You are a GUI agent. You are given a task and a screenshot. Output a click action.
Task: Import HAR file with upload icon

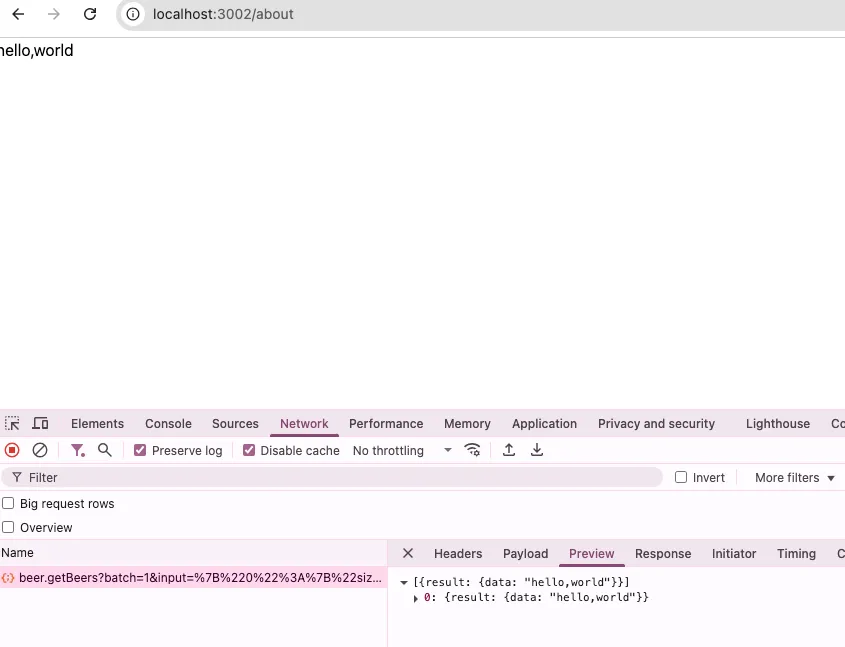point(509,450)
